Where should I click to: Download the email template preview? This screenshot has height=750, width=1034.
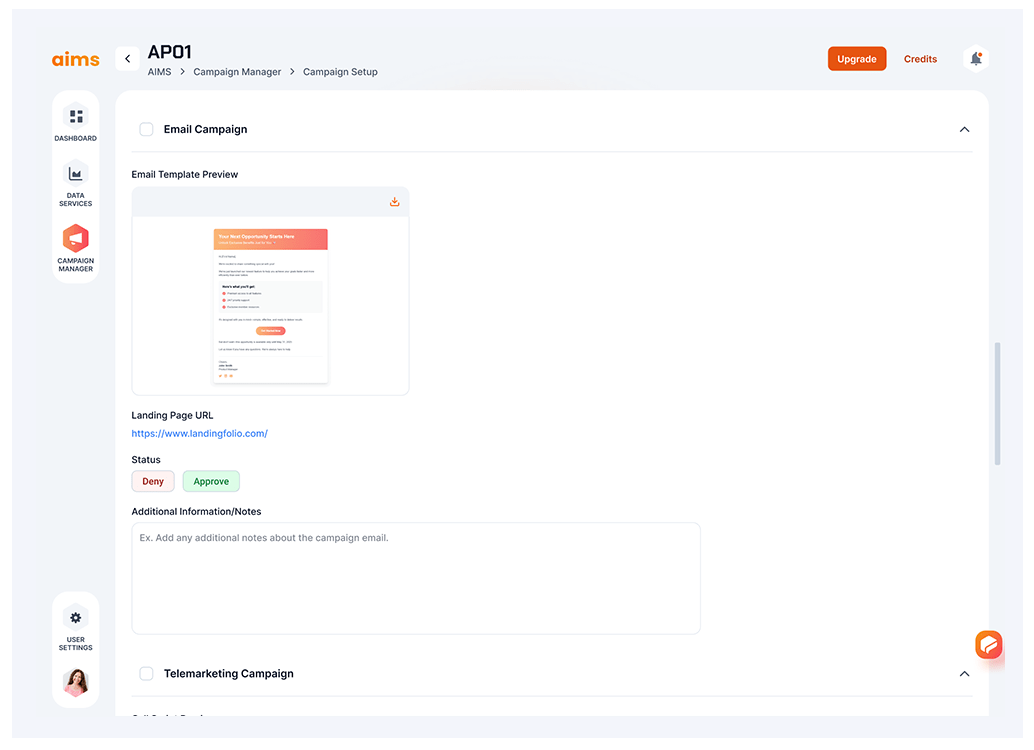pos(395,202)
